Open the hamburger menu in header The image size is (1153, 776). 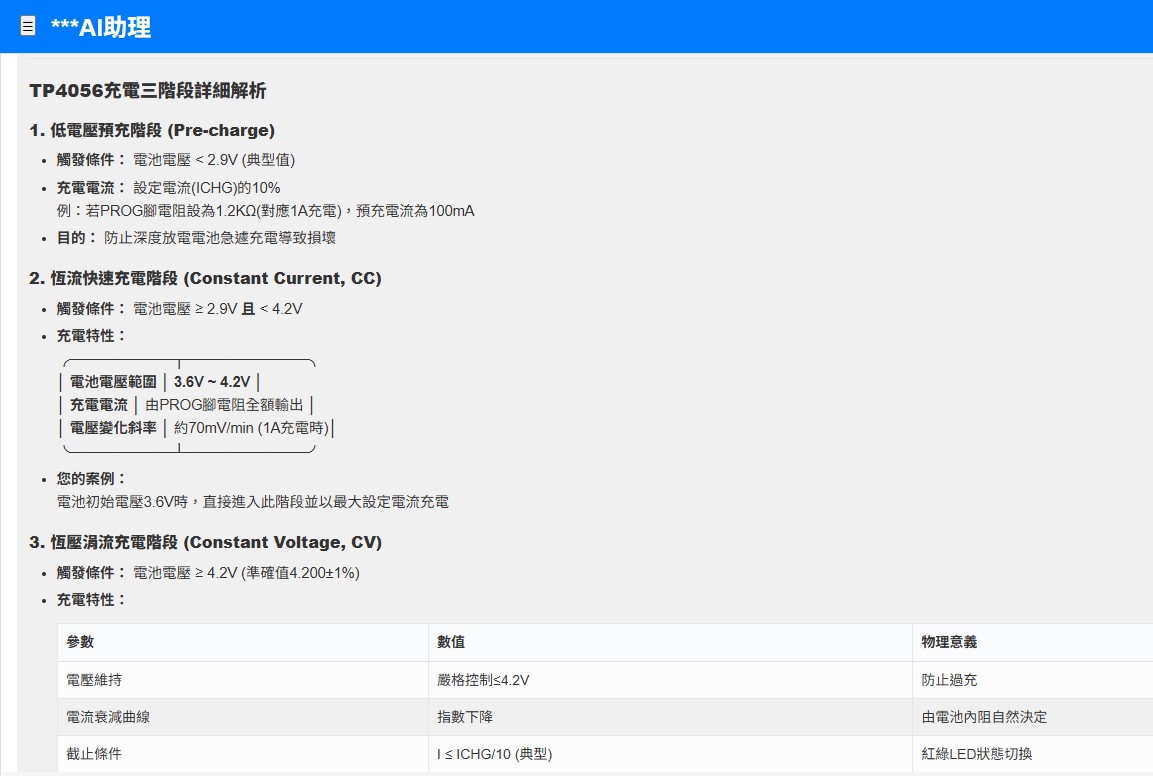coord(28,27)
